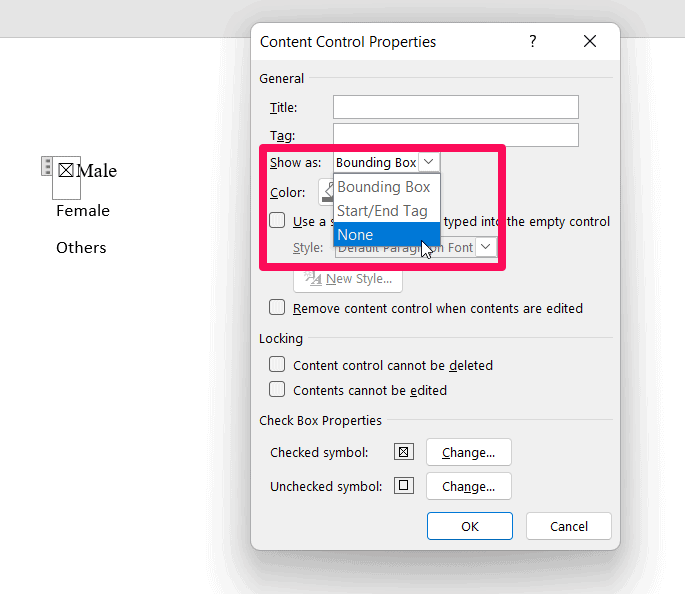Image resolution: width=685 pixels, height=594 pixels.
Task: Close the Content Control Properties dialog
Action: pyautogui.click(x=589, y=41)
